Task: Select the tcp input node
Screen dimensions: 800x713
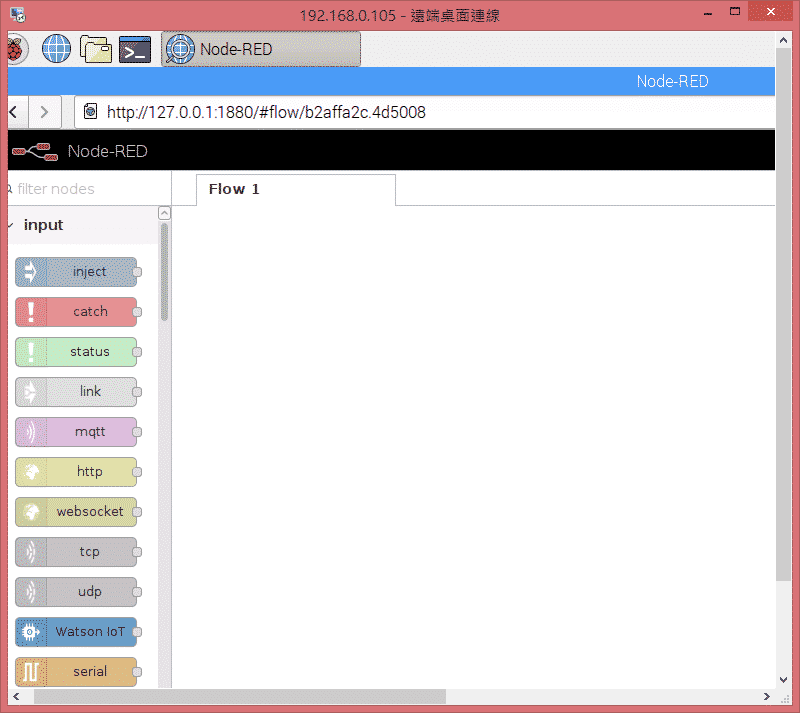Action: (x=76, y=552)
